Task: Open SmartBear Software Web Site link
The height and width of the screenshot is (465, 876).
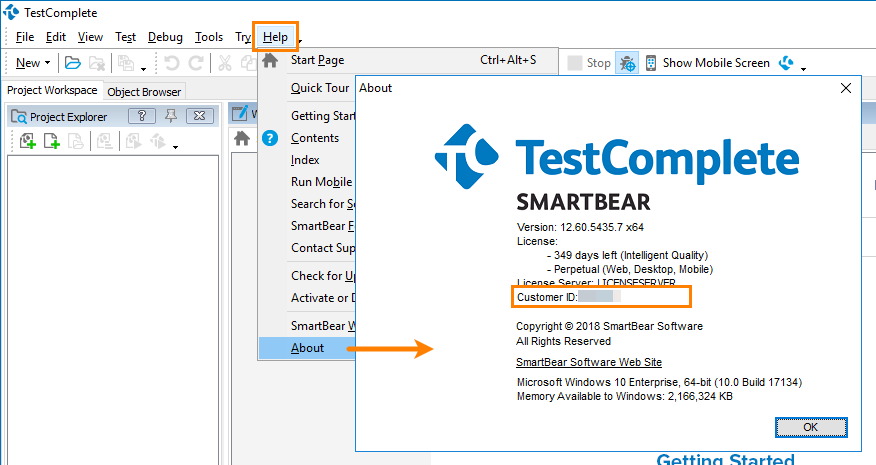Action: pos(589,362)
